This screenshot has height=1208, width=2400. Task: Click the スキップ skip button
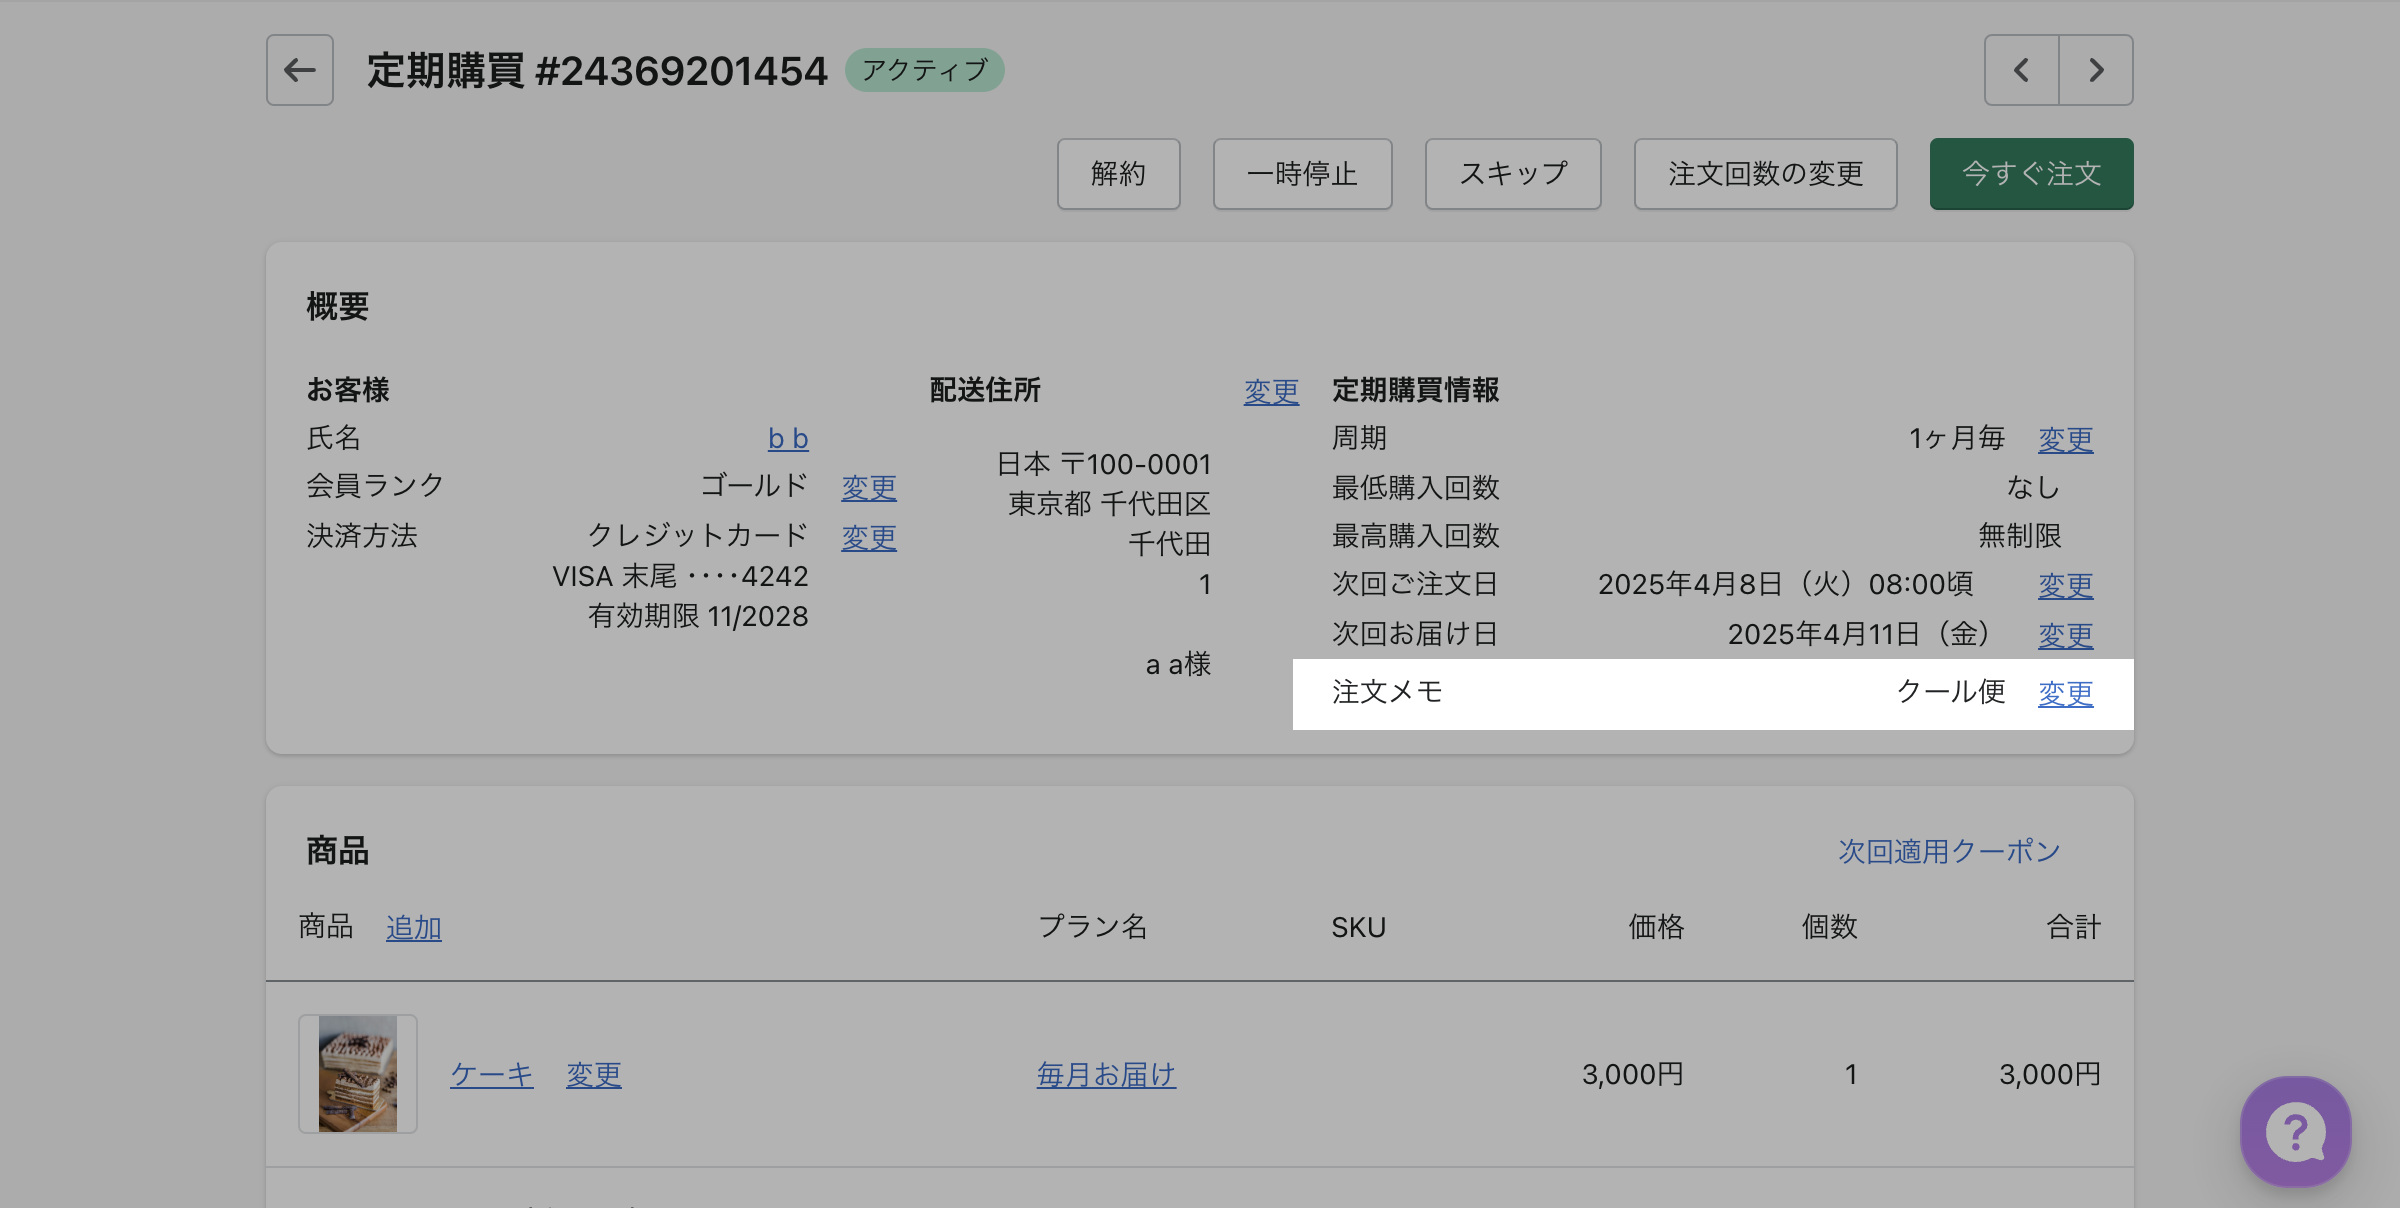1512,174
